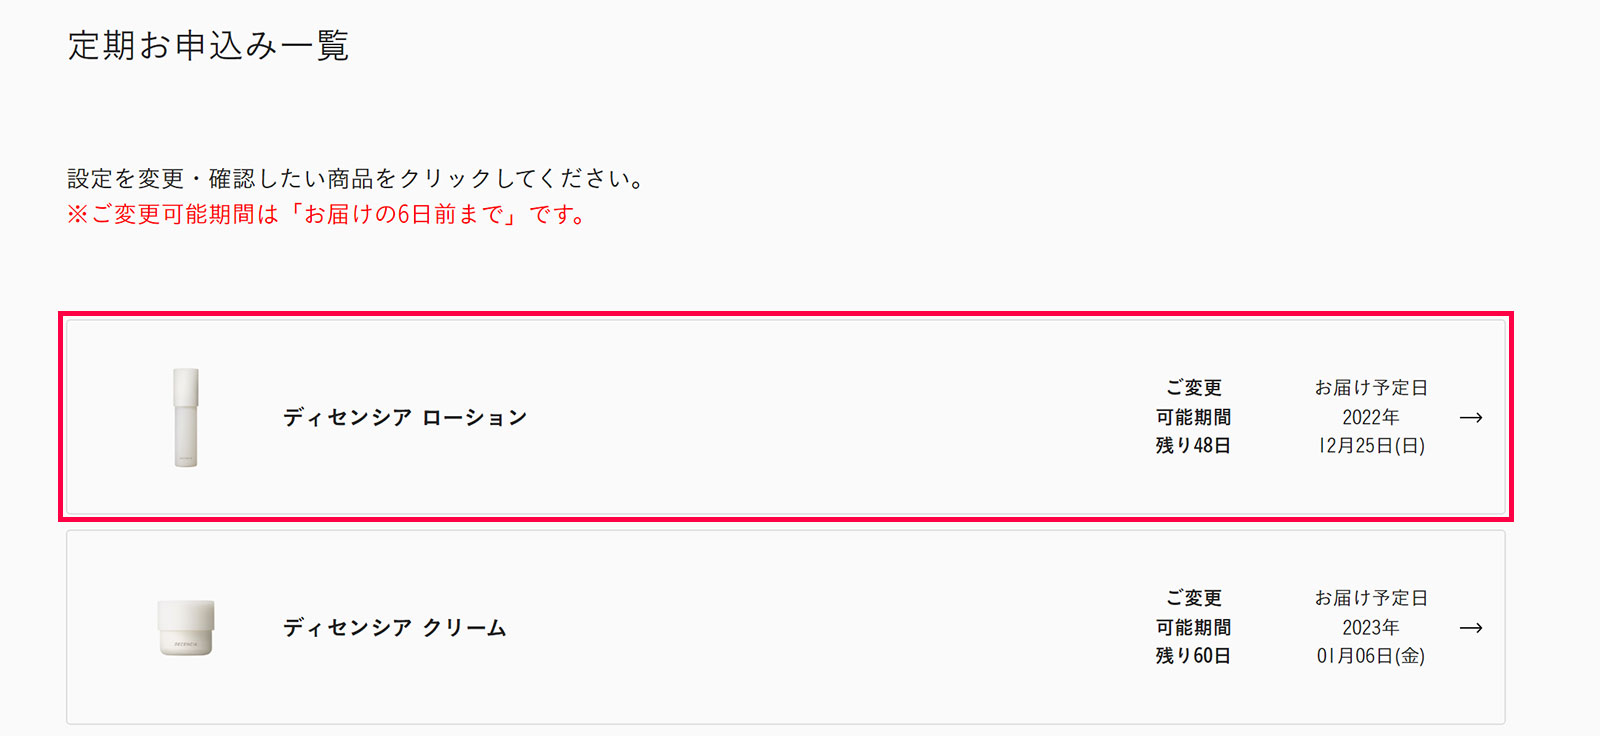Select the lotion bottle product image
1600x736 pixels.
(x=186, y=417)
